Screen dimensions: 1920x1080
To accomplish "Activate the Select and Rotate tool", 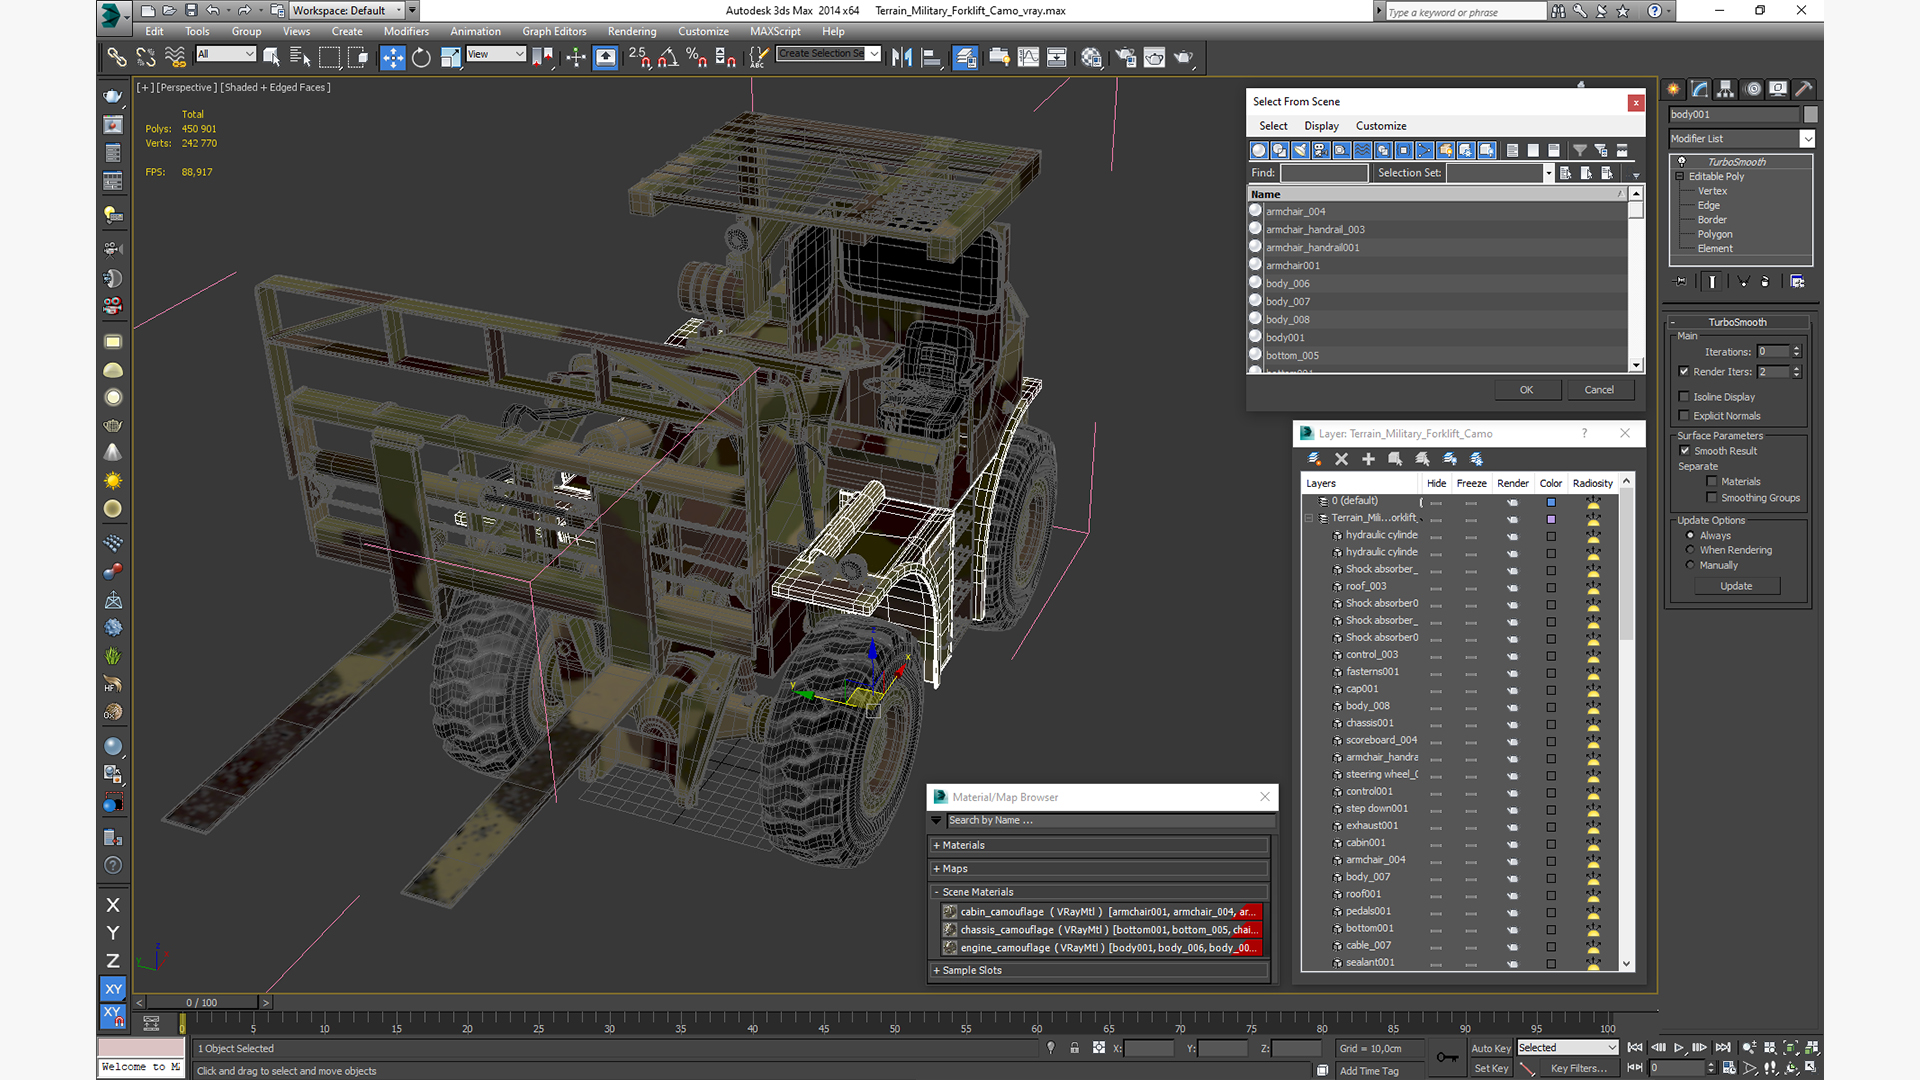I will (x=421, y=57).
